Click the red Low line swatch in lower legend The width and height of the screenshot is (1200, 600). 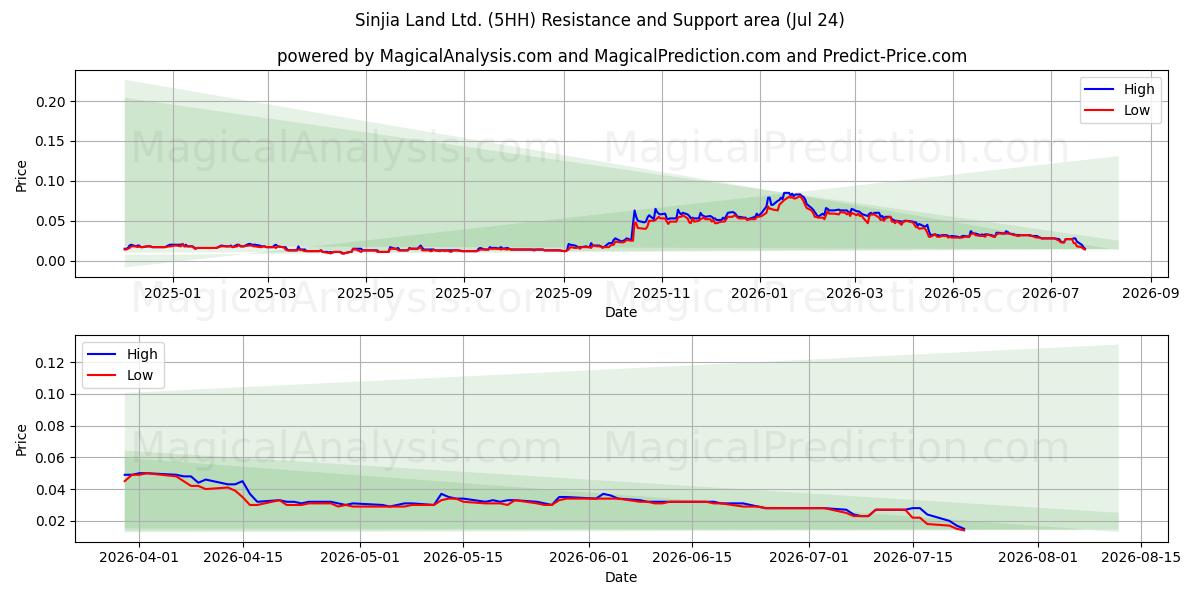coord(104,374)
